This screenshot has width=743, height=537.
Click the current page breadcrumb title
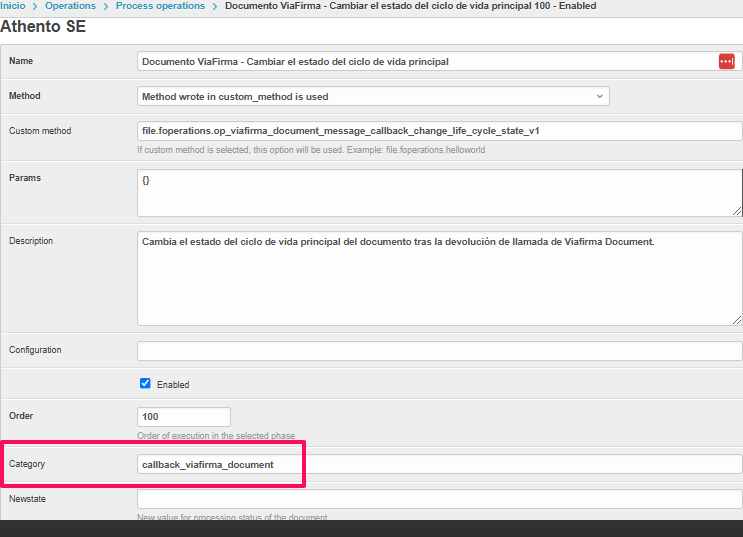pos(410,6)
